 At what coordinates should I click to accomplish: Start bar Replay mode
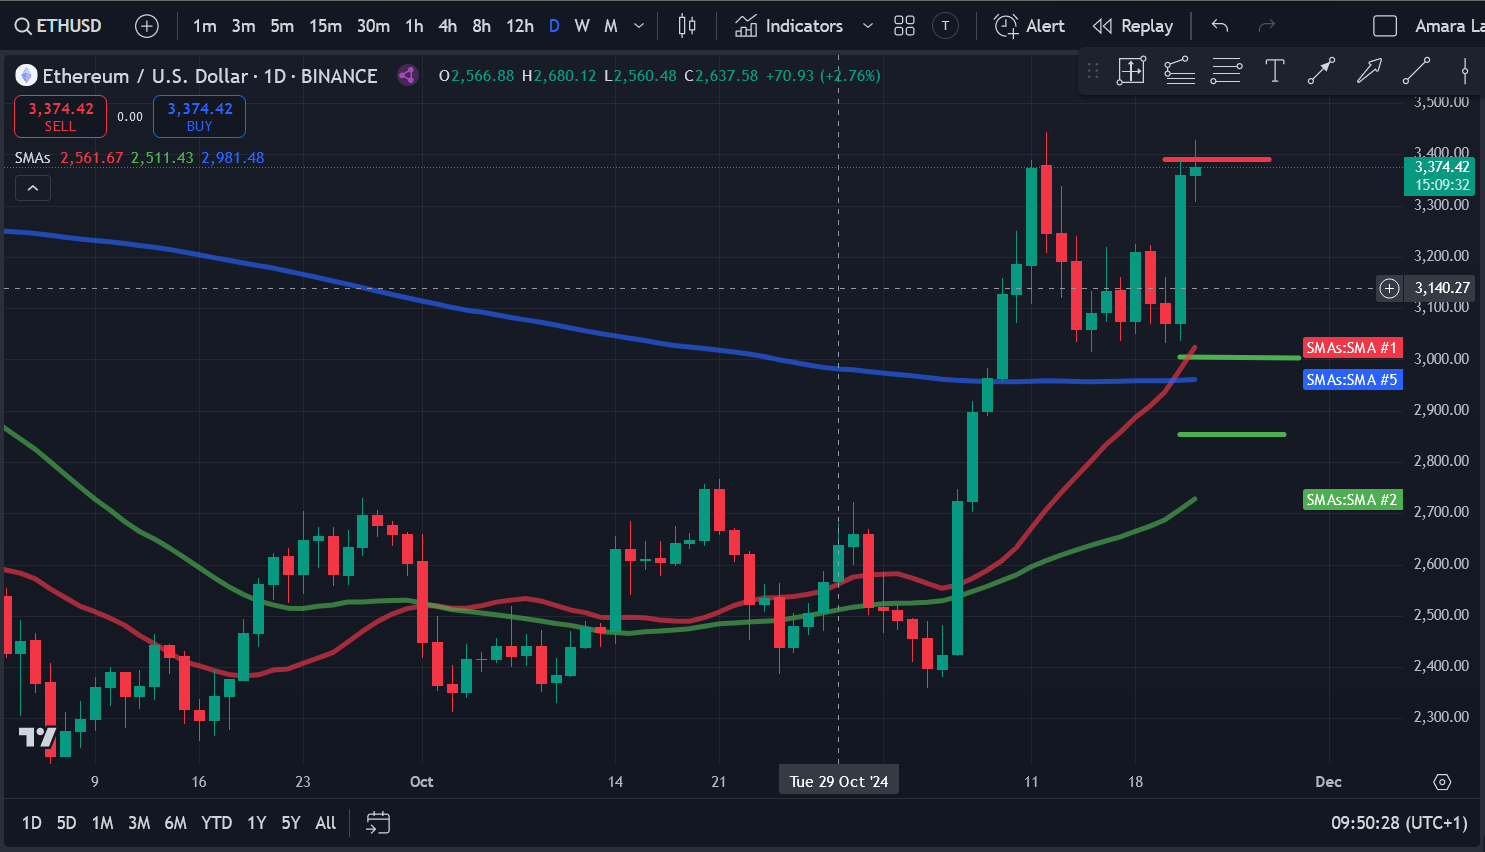[1133, 26]
